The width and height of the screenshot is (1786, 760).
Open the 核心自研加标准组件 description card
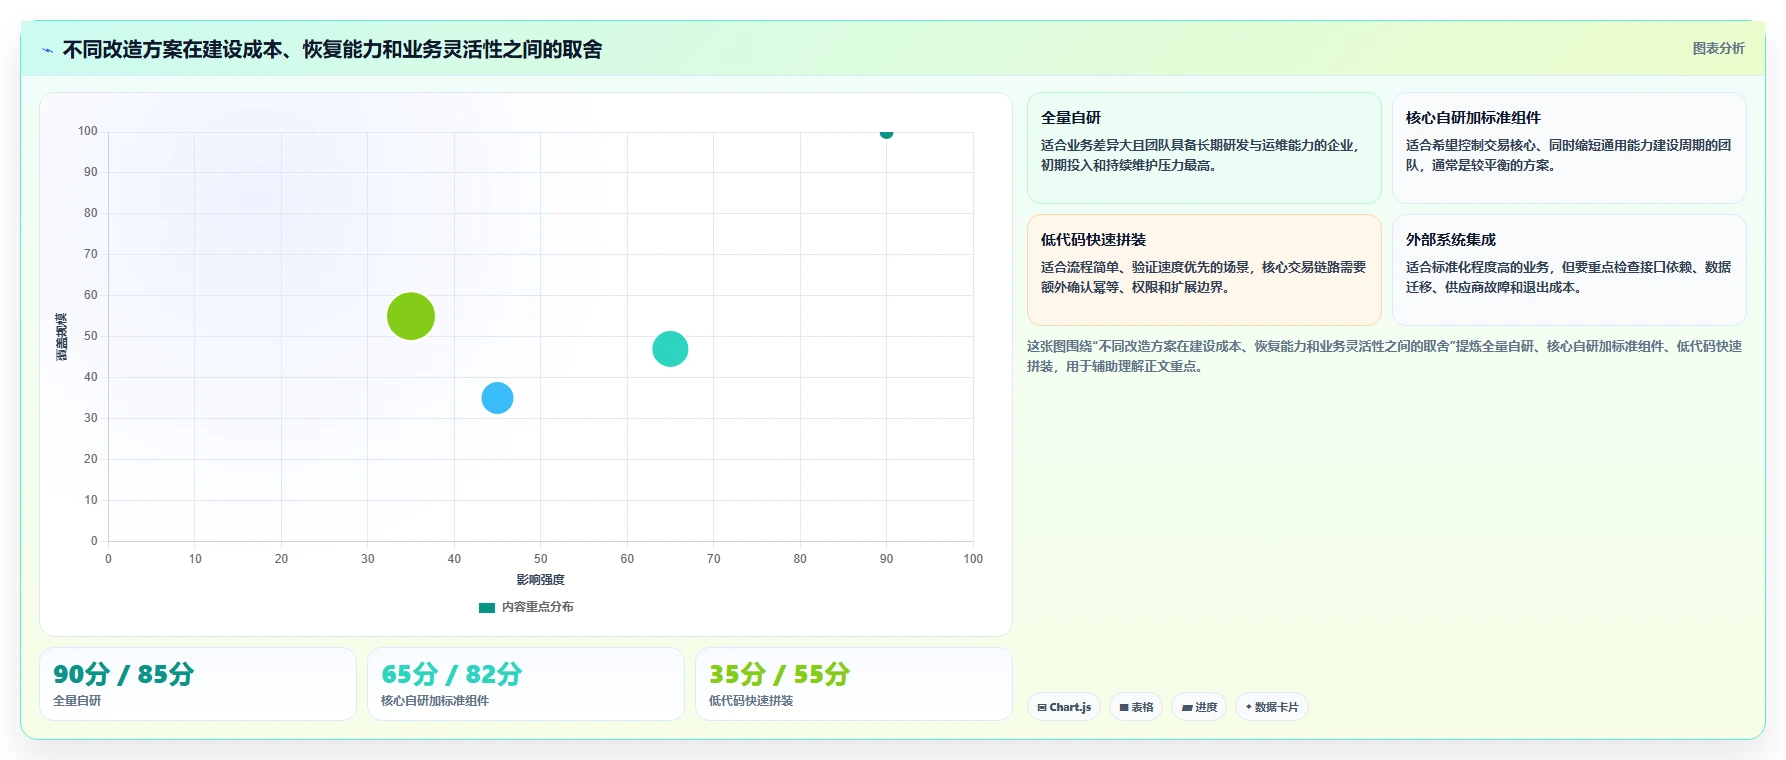[x=1569, y=148]
